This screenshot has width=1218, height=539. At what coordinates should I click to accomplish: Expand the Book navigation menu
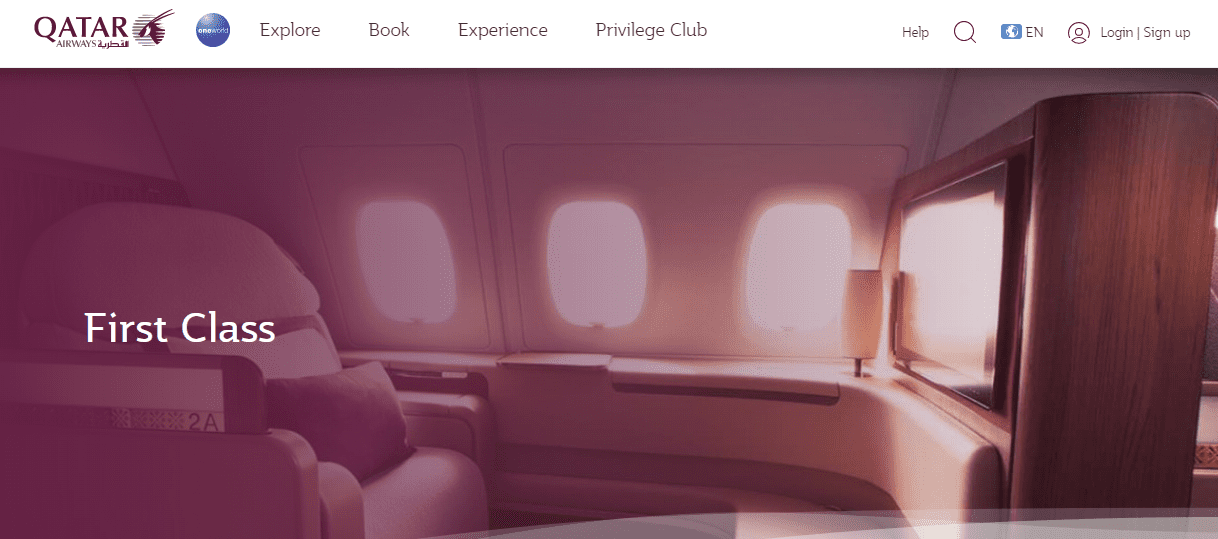click(x=389, y=30)
